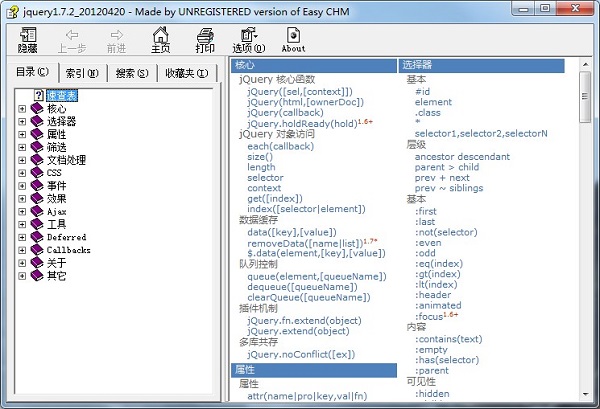Viewport: 600px width, 409px height.
Task: Go to 主页 home icon
Action: (x=161, y=35)
